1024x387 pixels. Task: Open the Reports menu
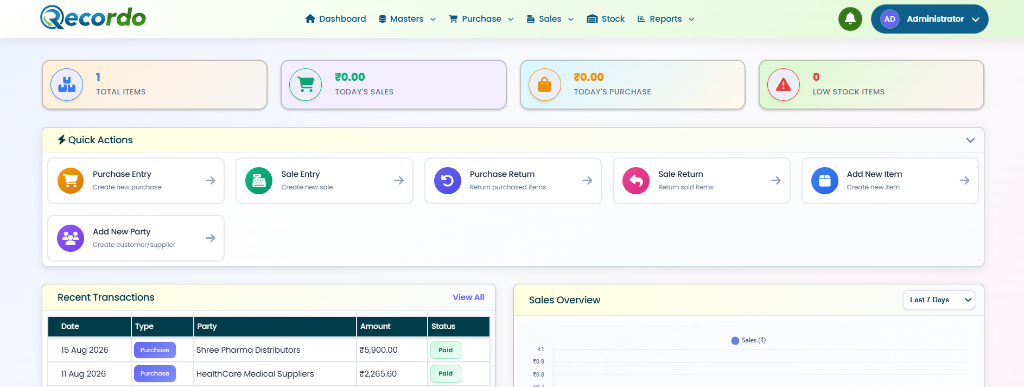(665, 19)
